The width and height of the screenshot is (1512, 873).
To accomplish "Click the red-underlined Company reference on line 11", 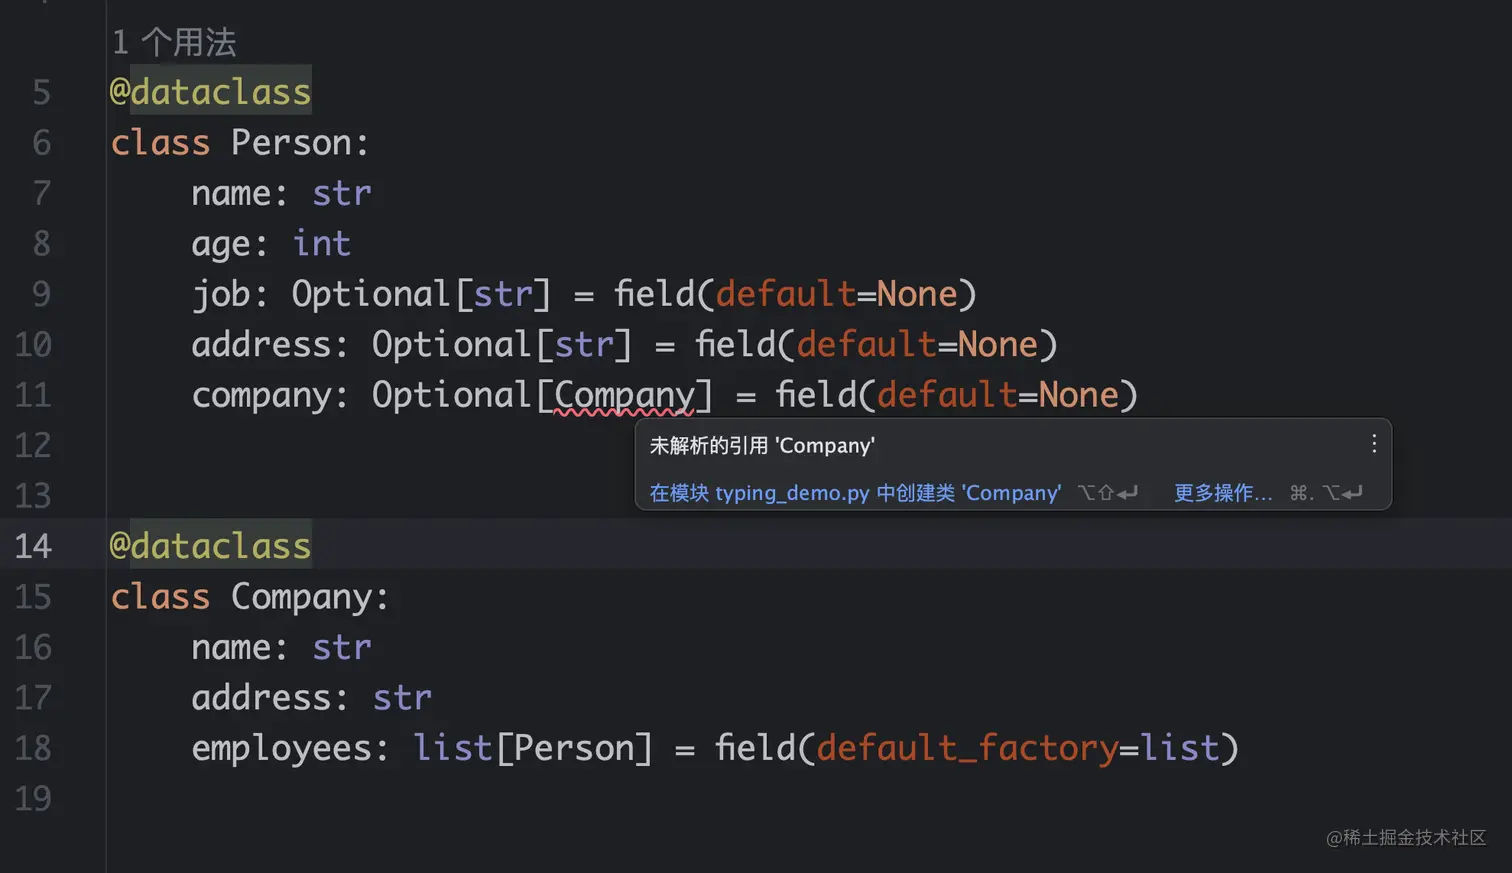I will [x=624, y=395].
